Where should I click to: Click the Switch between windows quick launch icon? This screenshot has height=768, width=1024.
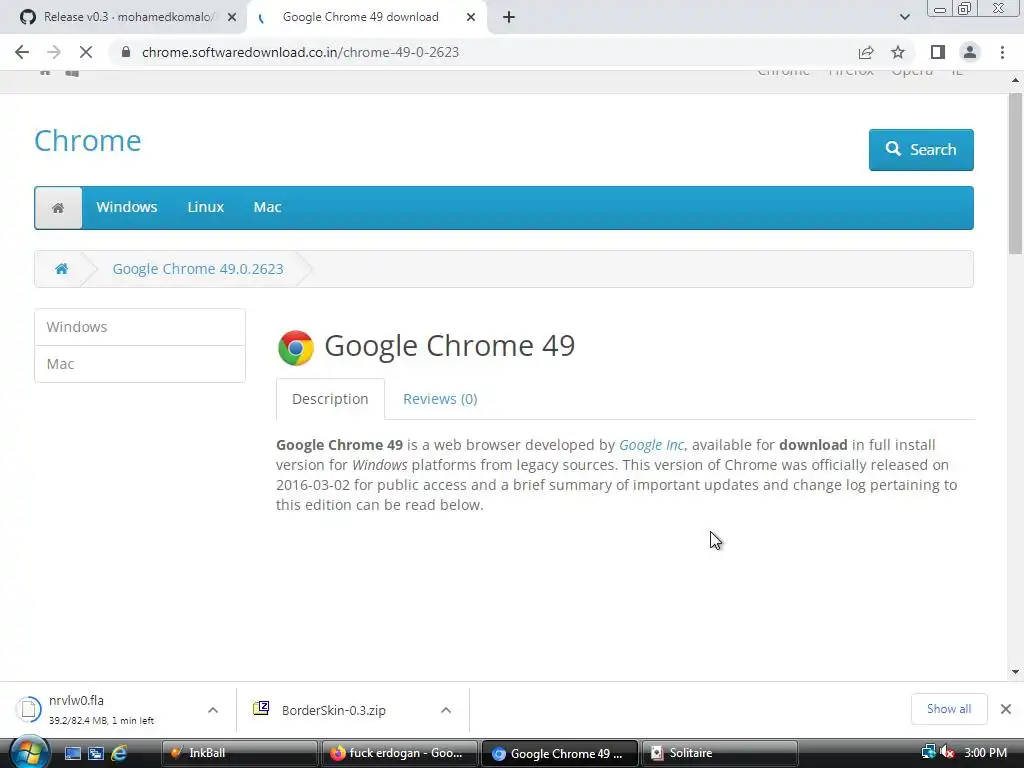96,753
